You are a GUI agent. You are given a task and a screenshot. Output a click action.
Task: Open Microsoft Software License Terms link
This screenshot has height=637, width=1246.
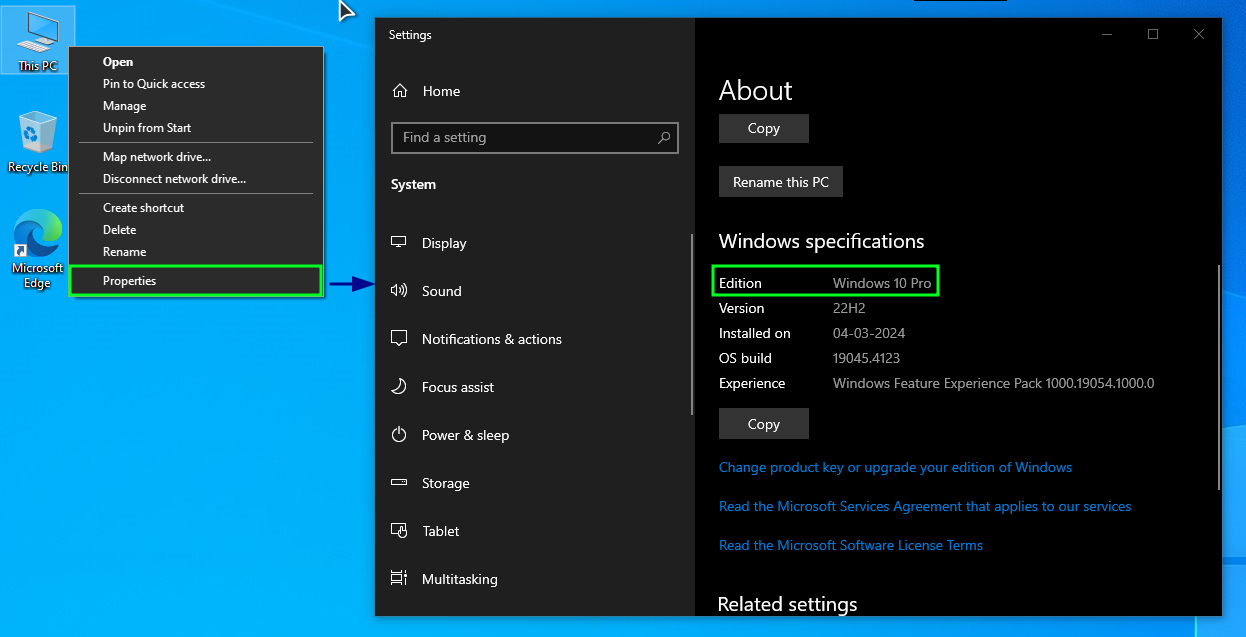point(851,545)
